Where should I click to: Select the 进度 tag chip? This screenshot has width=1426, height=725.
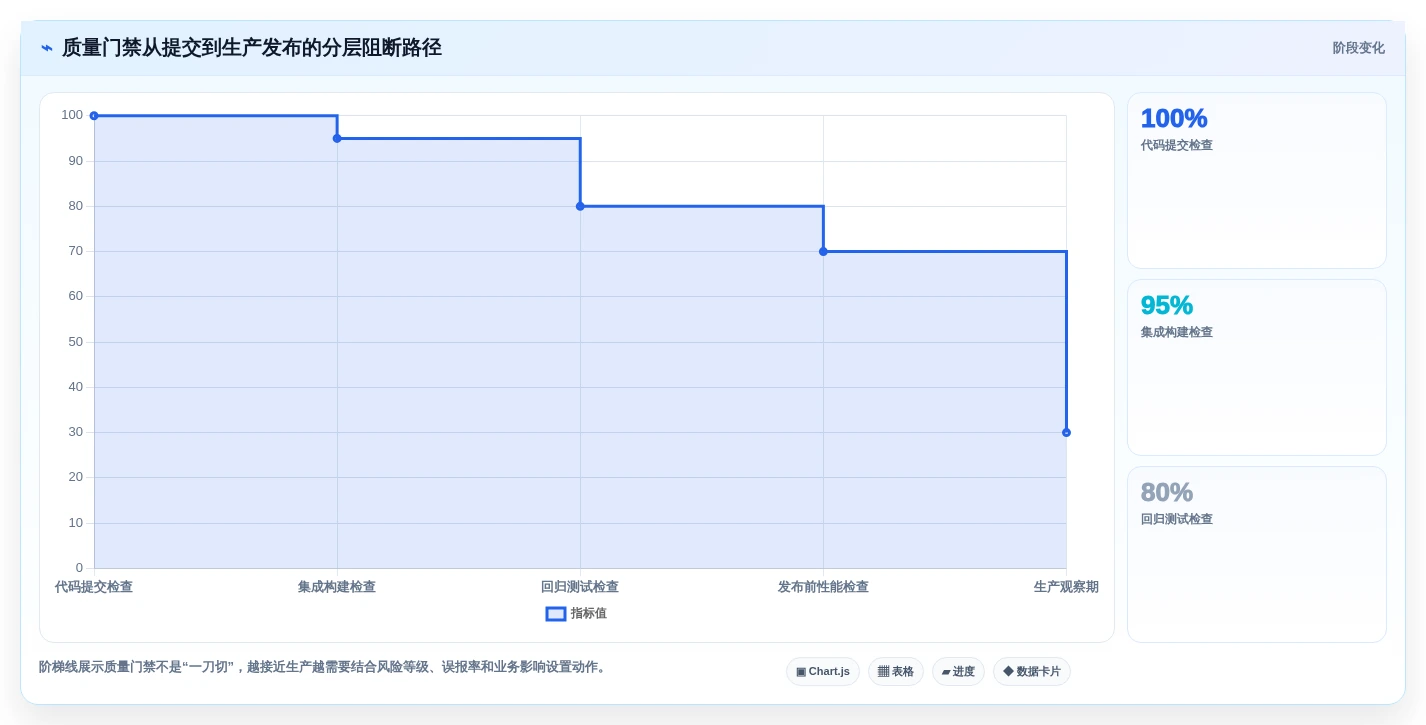pyautogui.click(x=958, y=671)
